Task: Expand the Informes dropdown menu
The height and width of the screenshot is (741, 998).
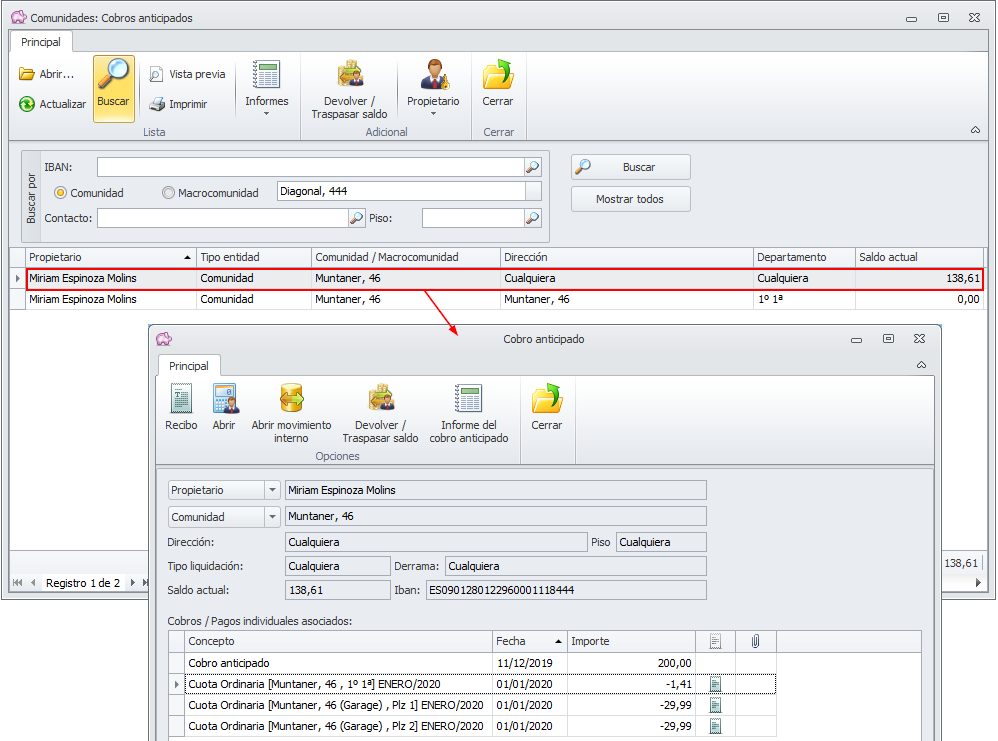Action: (267, 113)
